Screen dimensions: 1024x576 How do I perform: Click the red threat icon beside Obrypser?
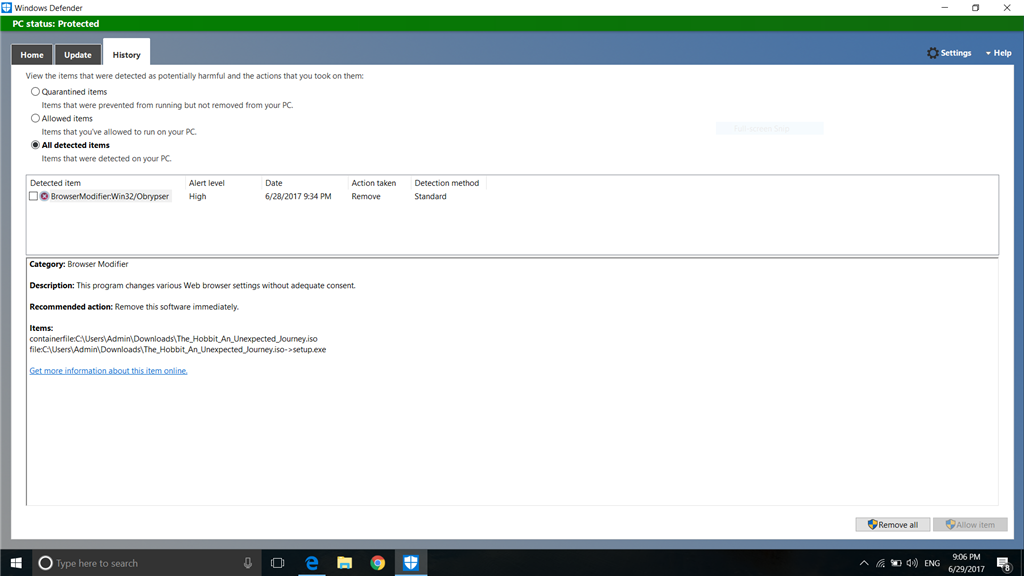coord(44,196)
